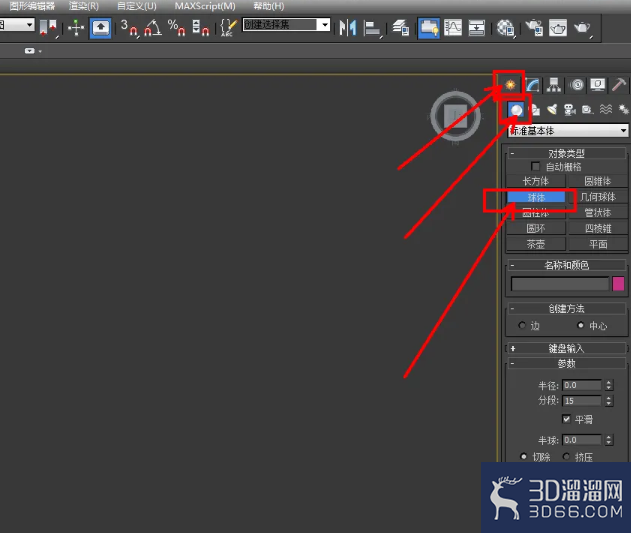Switch to the Create panel tab
The height and width of the screenshot is (533, 631).
pos(510,85)
